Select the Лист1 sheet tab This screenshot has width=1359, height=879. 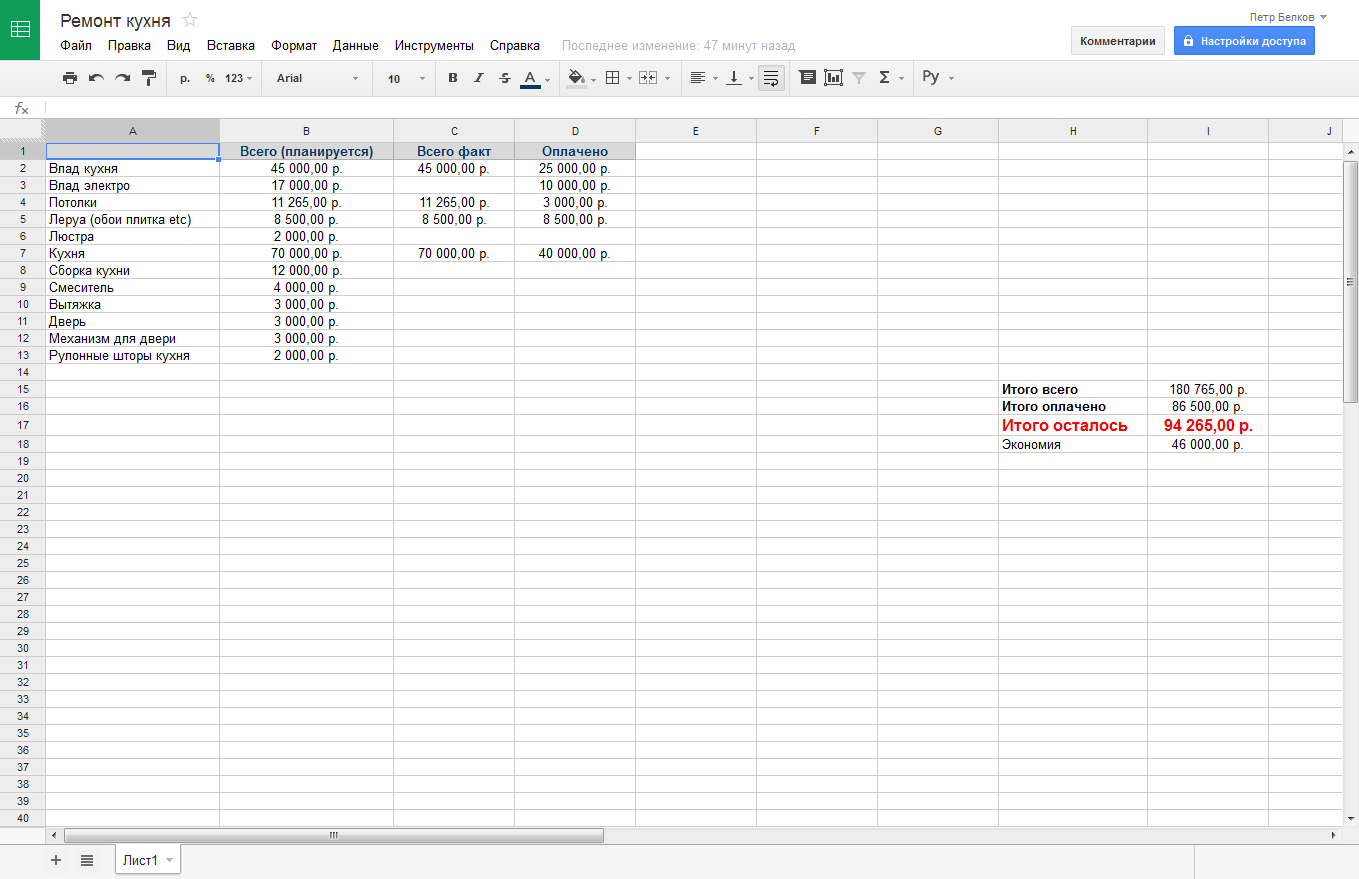140,860
